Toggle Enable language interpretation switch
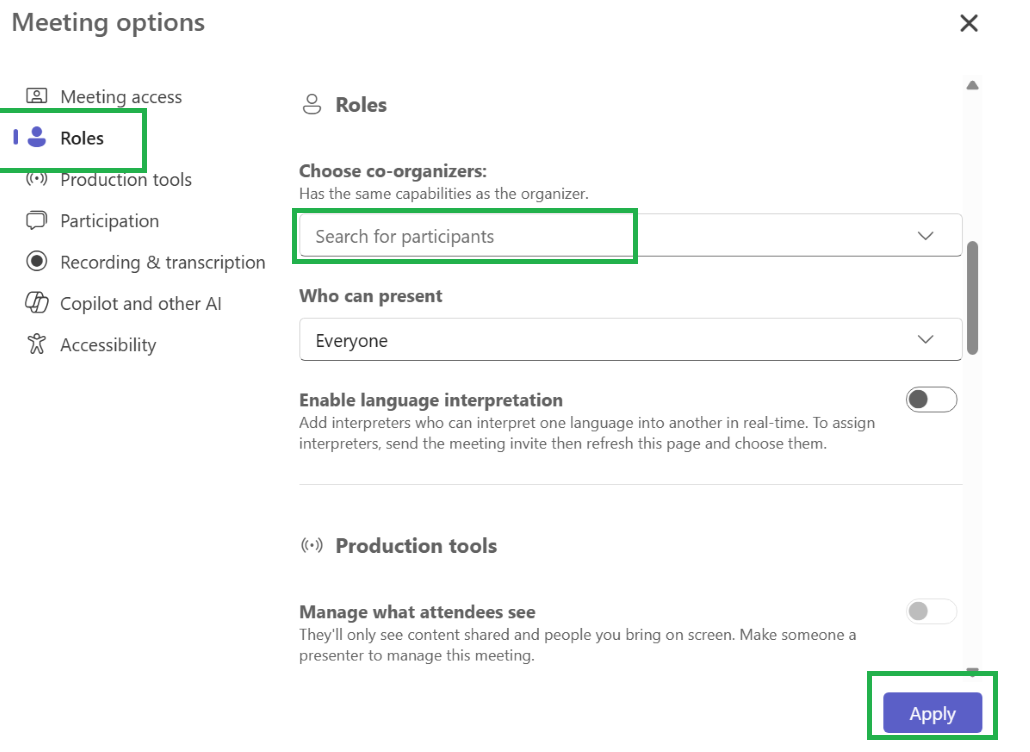 click(931, 399)
